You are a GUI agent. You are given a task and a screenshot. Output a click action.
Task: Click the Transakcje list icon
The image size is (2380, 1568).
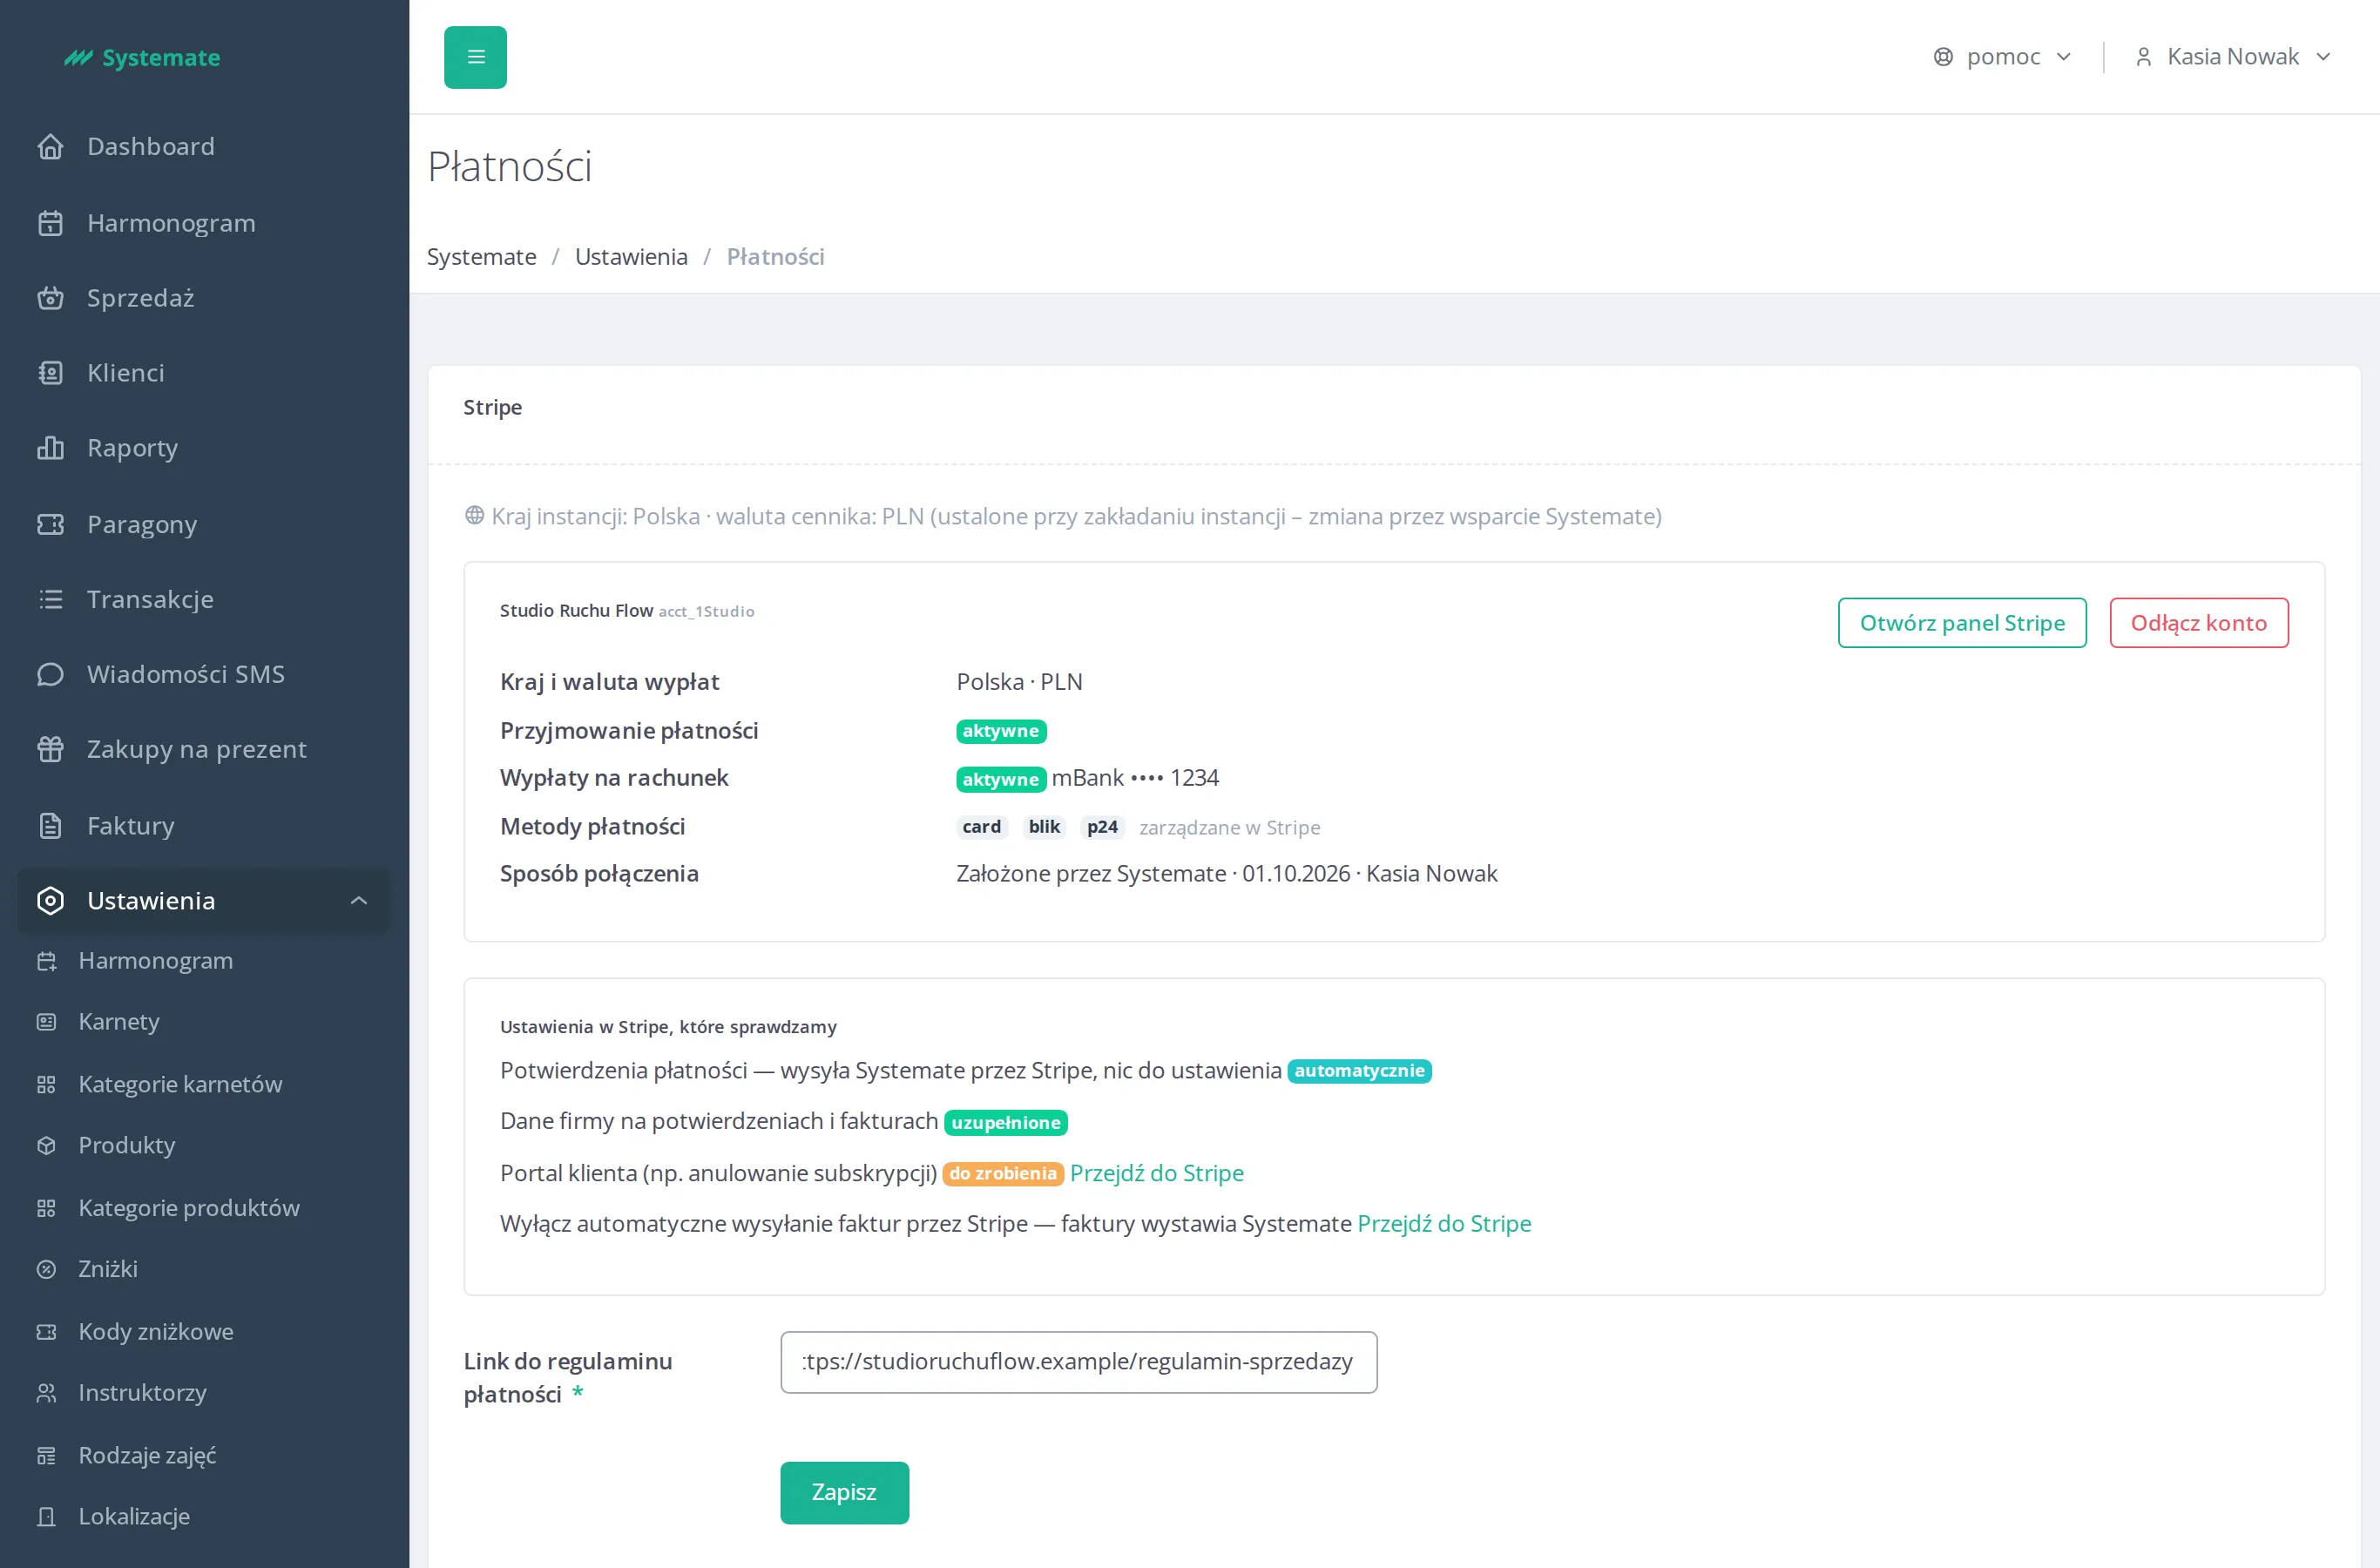50,599
